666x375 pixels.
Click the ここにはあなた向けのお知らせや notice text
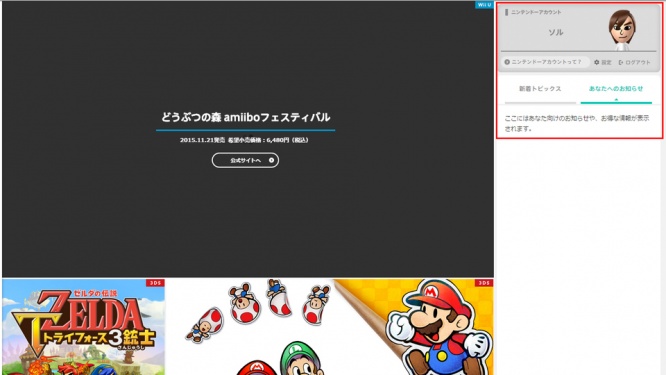576,123
